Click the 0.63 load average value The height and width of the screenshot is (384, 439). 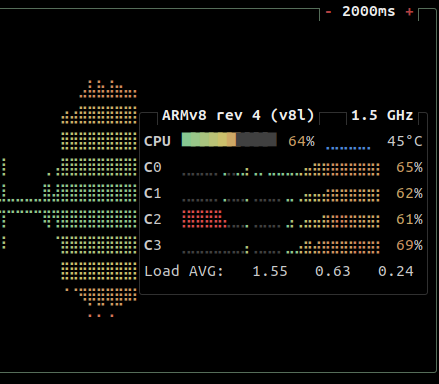click(333, 271)
